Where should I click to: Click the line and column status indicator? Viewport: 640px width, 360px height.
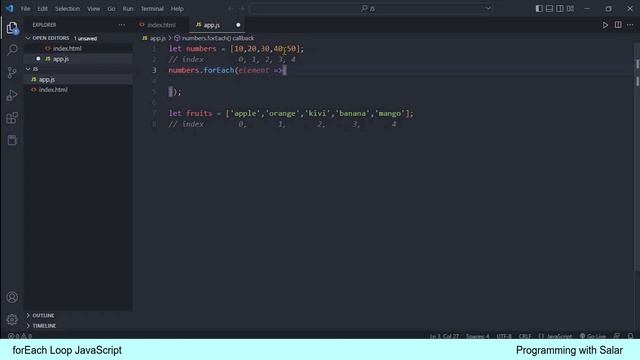point(444,336)
